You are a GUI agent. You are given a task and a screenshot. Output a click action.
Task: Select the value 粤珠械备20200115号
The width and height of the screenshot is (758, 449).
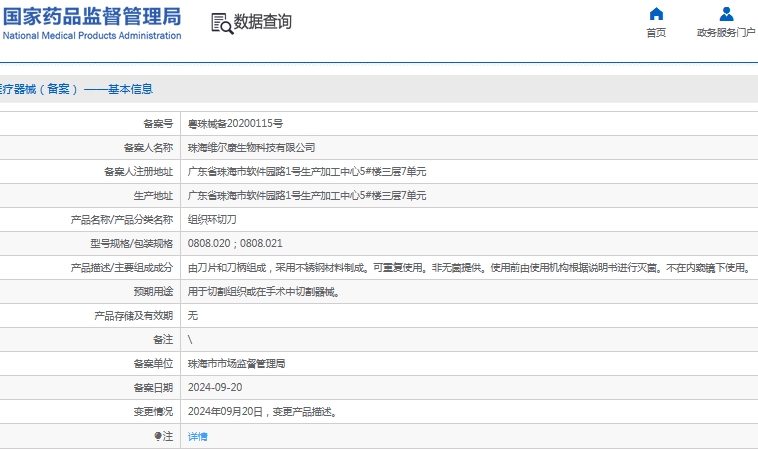235,124
